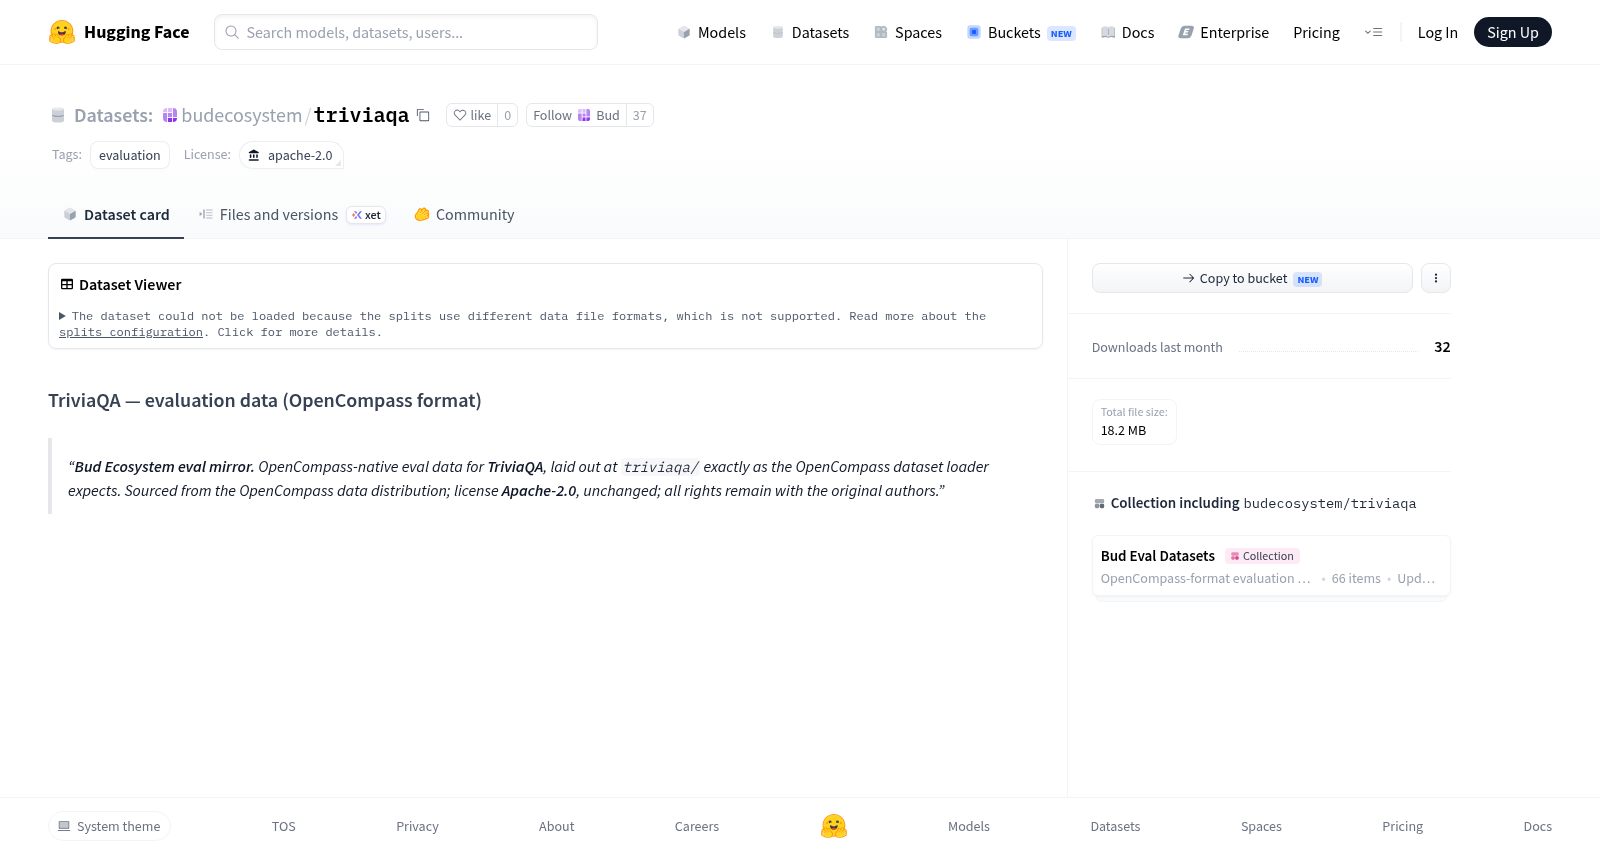Open the splits configuration link
The width and height of the screenshot is (1600, 861).
pos(131,332)
